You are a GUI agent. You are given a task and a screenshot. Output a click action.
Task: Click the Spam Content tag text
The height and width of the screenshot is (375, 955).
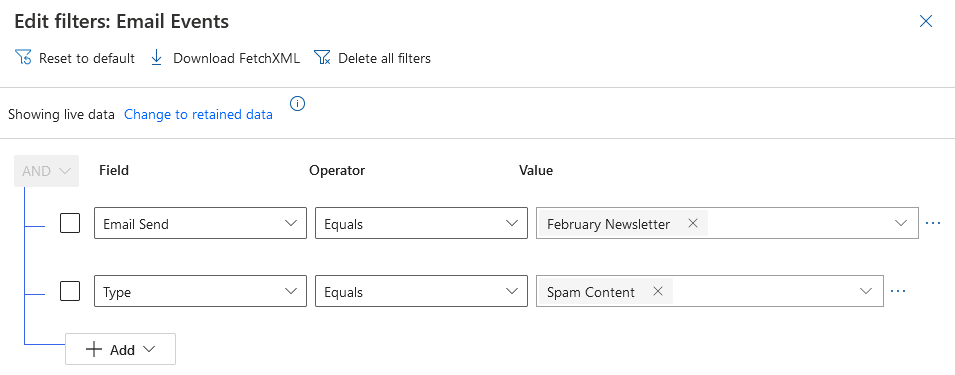click(x=591, y=292)
